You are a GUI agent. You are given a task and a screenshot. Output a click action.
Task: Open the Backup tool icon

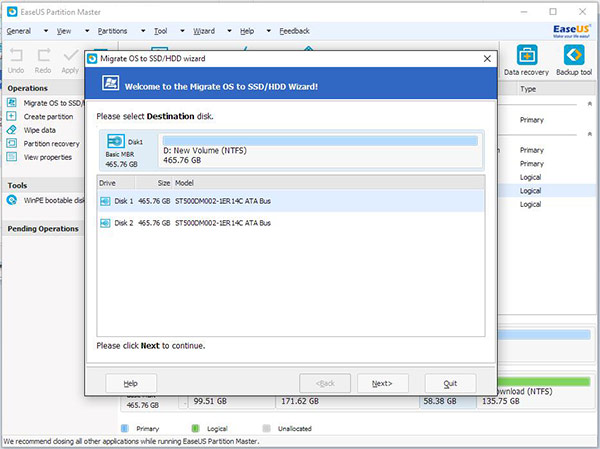(x=574, y=55)
